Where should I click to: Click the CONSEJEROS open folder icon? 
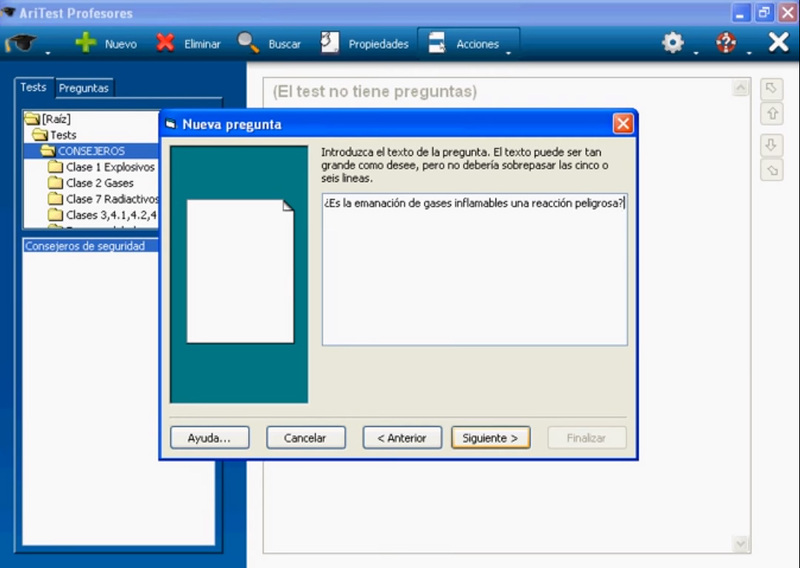[48, 151]
